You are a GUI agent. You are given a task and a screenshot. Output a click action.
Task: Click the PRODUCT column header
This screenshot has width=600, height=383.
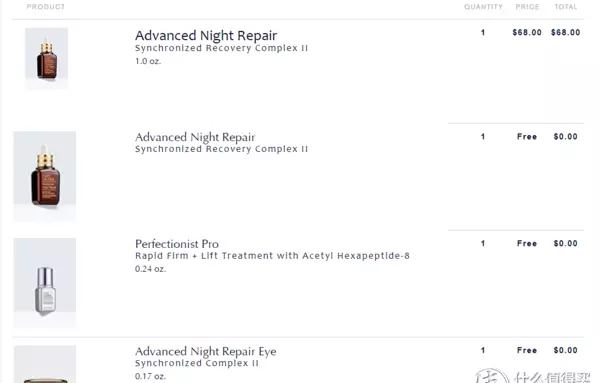coord(46,7)
